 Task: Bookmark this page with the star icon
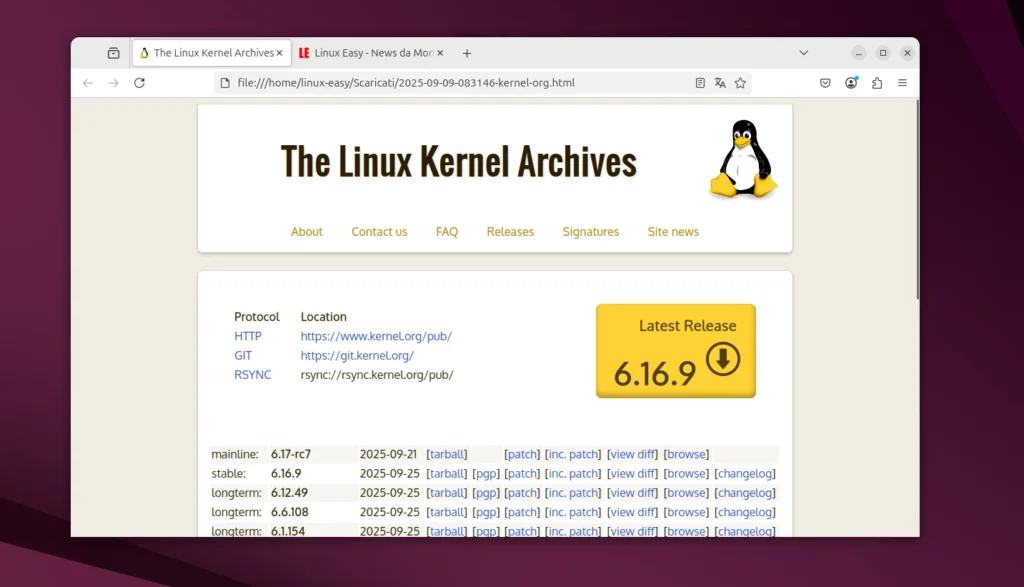click(740, 83)
